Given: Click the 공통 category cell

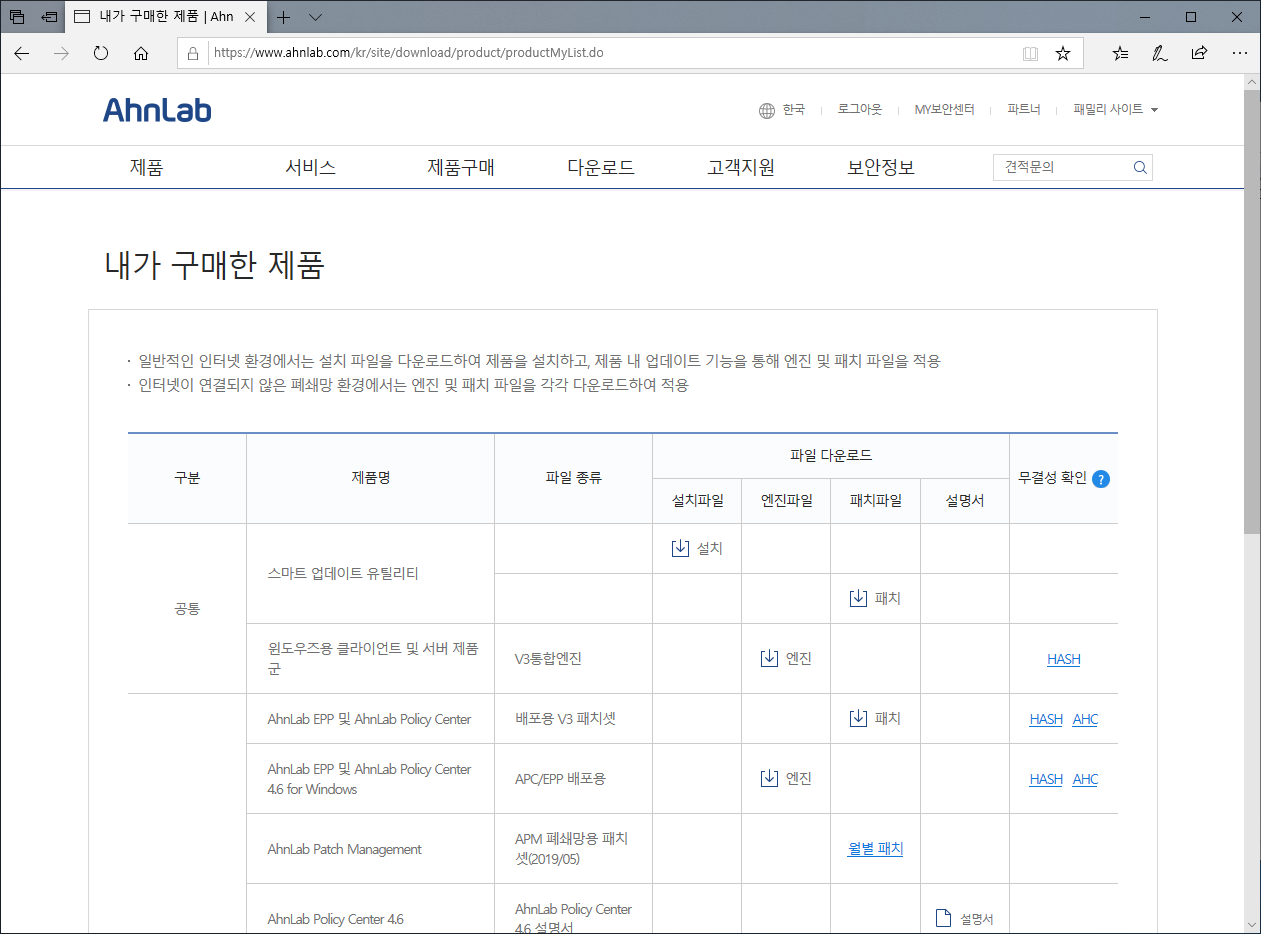Looking at the screenshot, I should coord(187,608).
